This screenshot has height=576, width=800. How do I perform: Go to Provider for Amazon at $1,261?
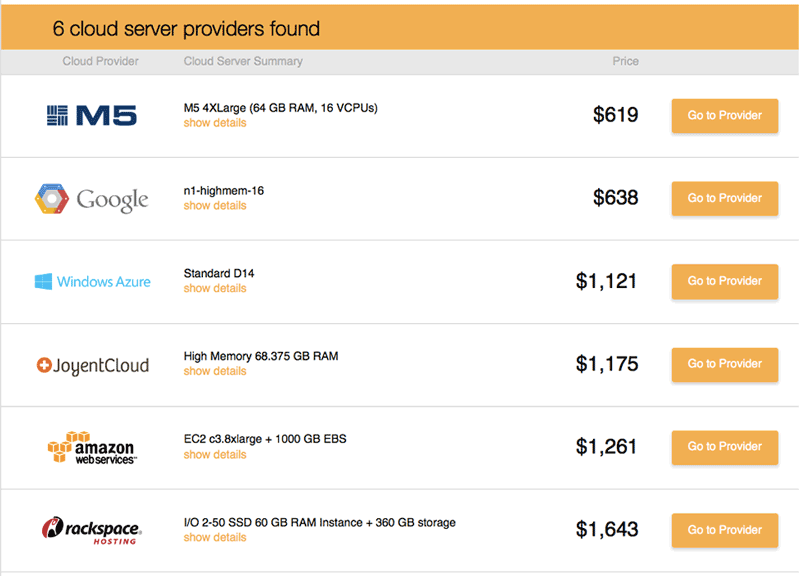coord(724,447)
